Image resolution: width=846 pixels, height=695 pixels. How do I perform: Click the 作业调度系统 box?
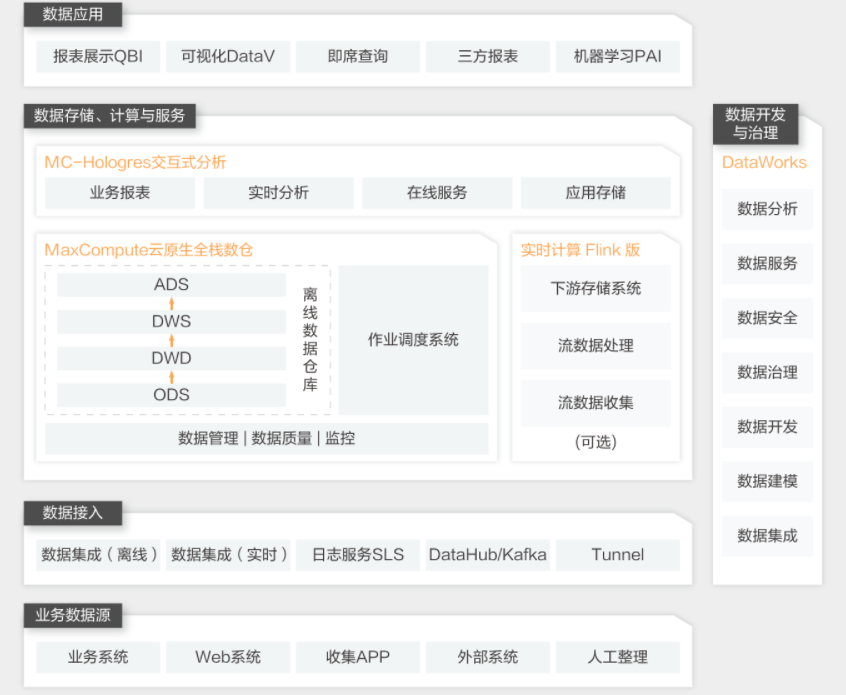pos(413,340)
